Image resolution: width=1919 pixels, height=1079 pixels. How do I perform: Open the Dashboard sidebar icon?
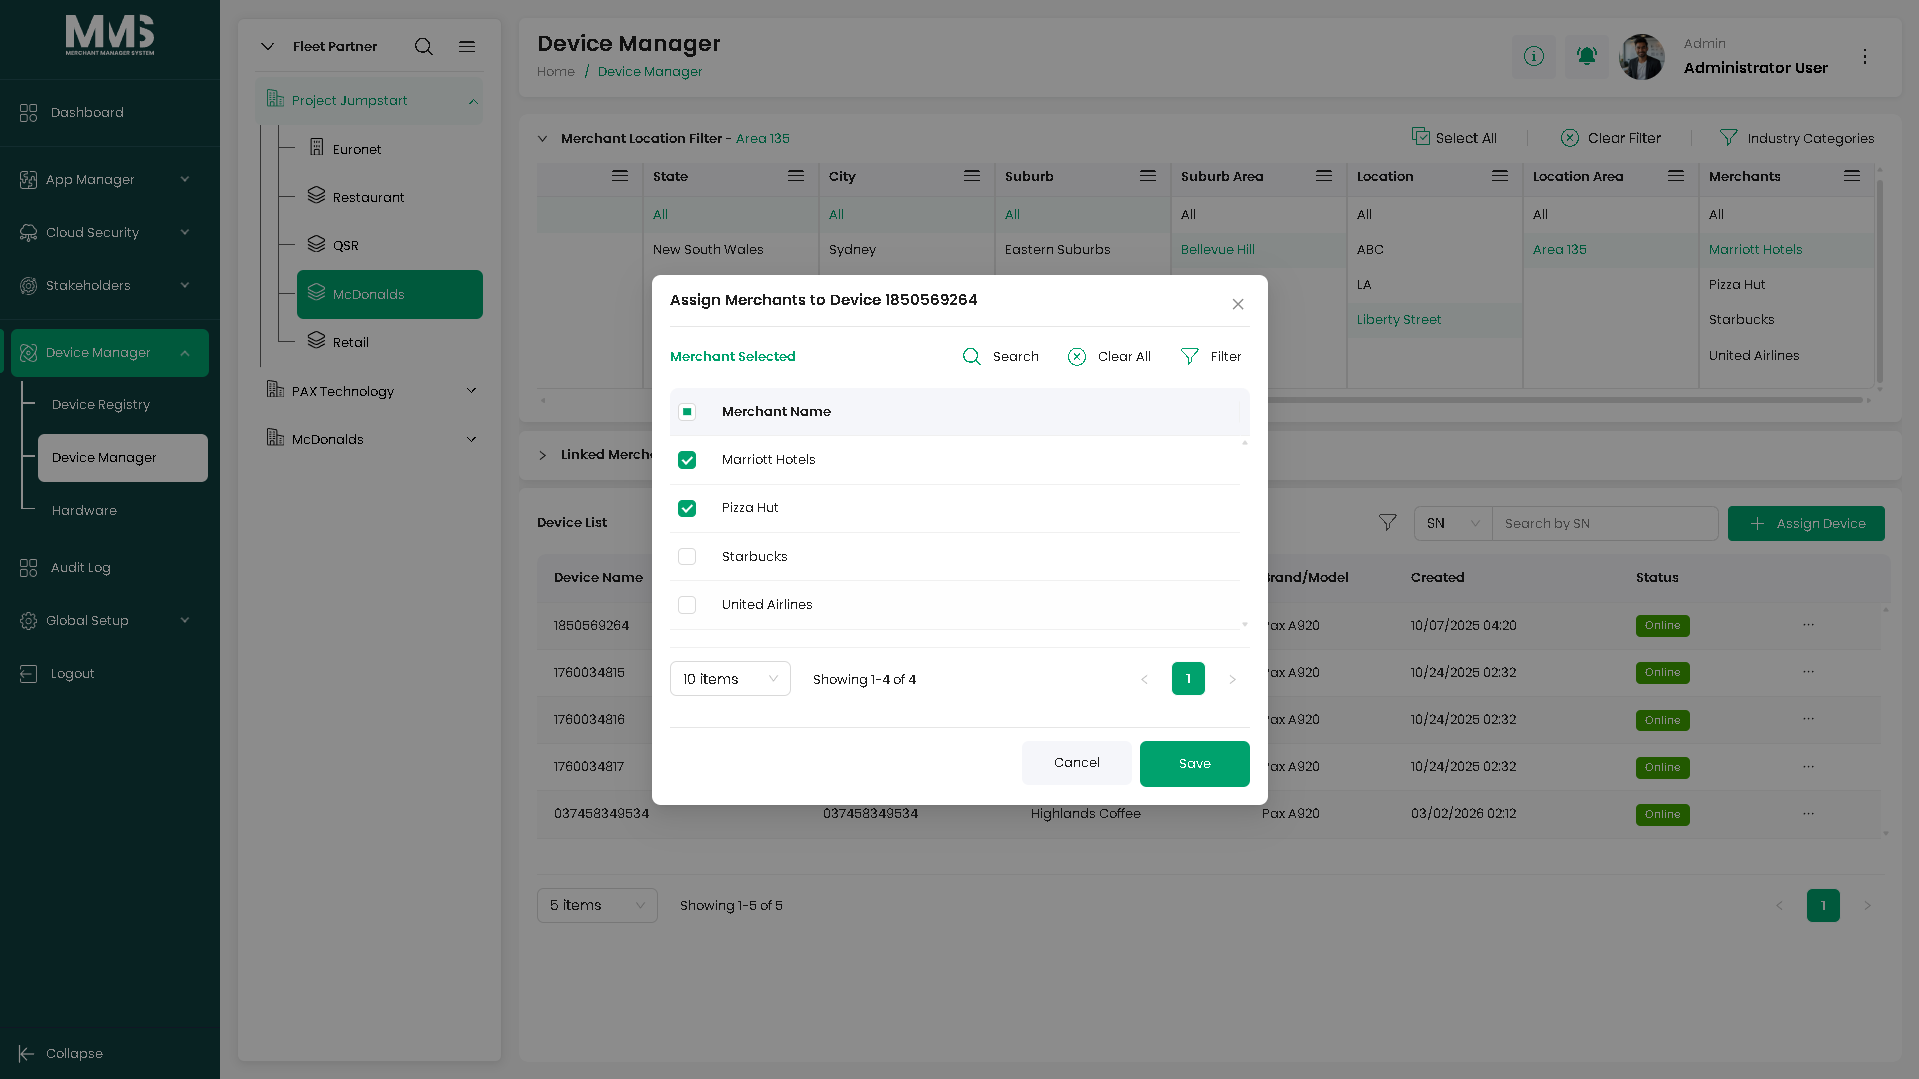coord(28,113)
